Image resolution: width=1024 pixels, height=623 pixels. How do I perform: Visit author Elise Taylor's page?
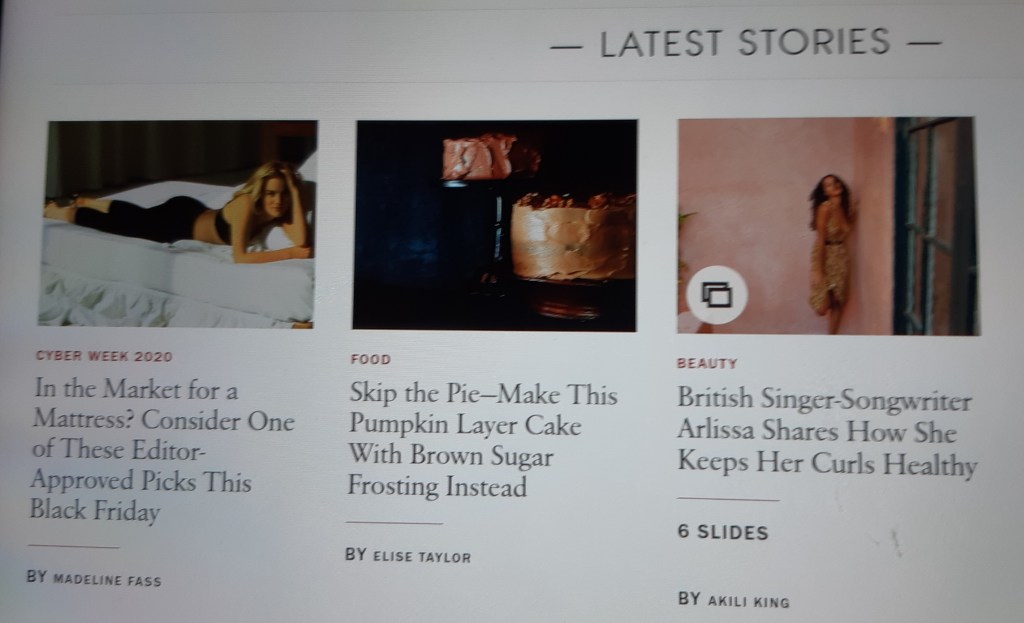tap(421, 557)
